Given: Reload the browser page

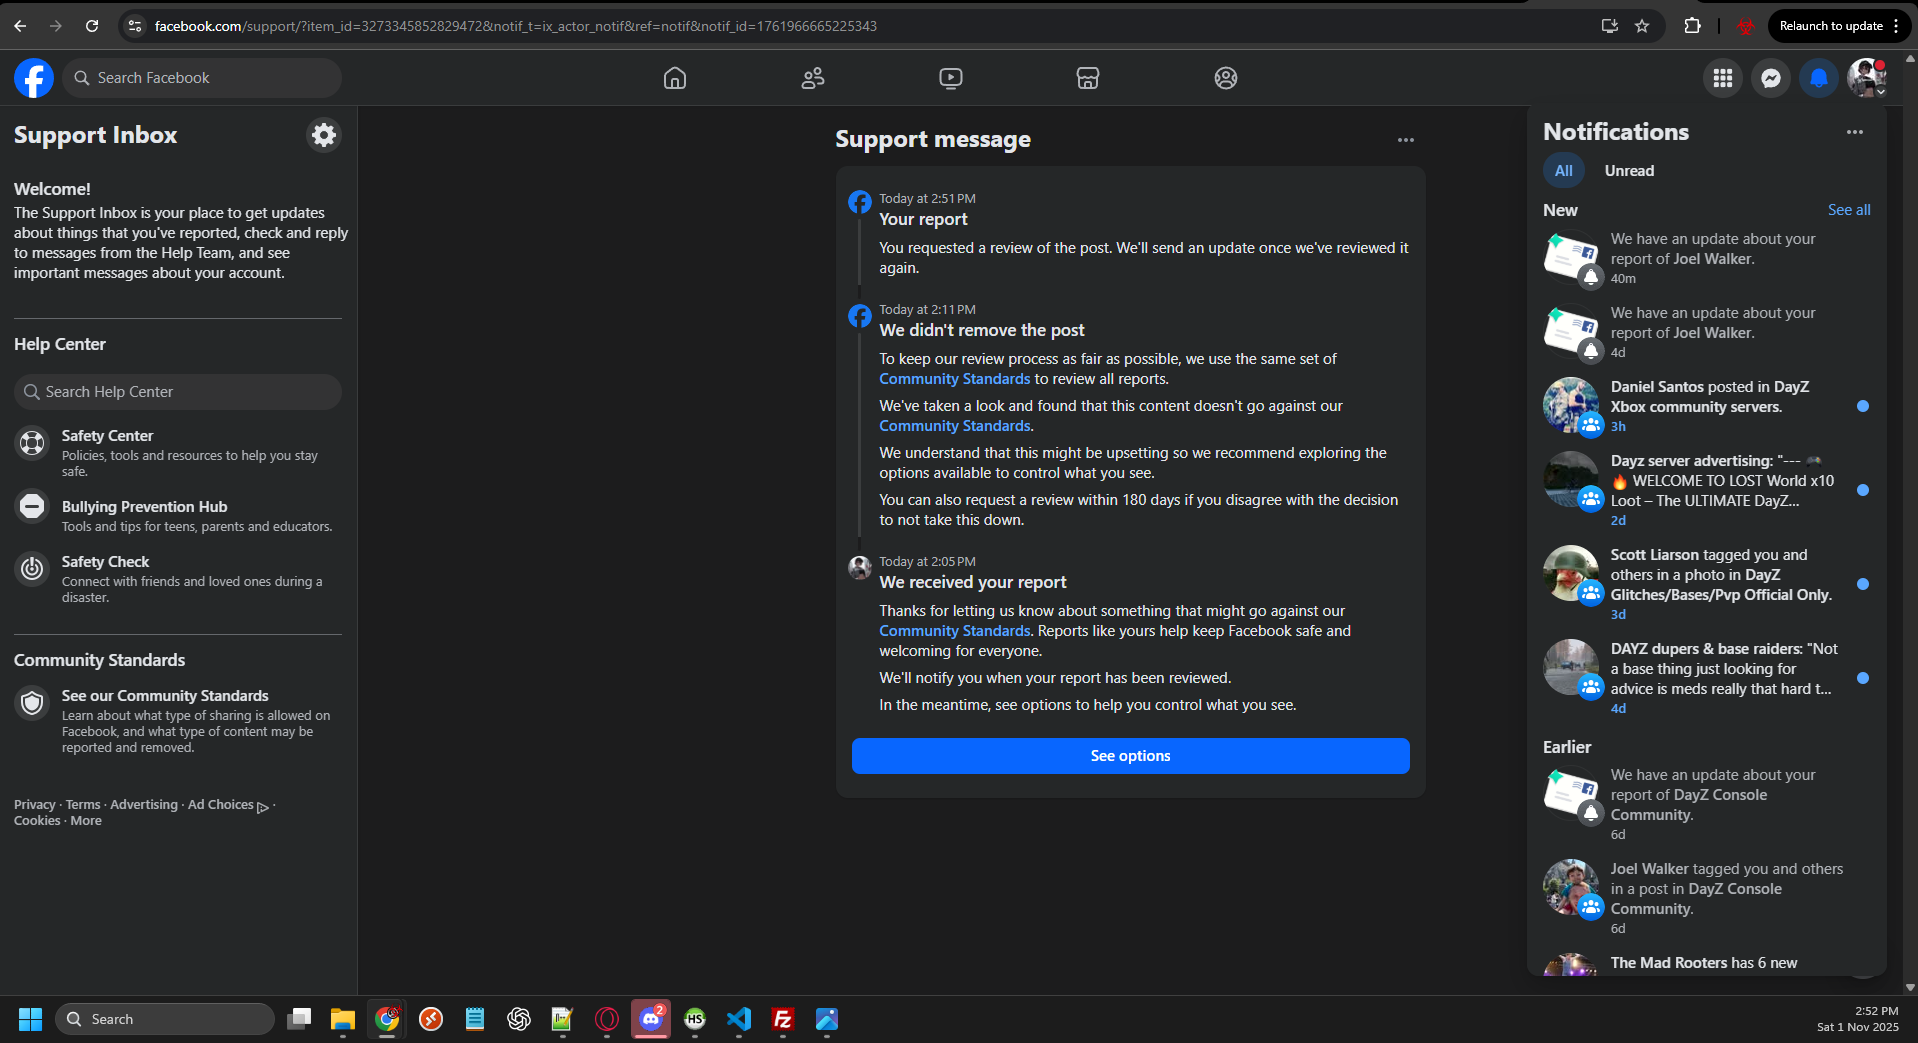Looking at the screenshot, I should (x=92, y=26).
